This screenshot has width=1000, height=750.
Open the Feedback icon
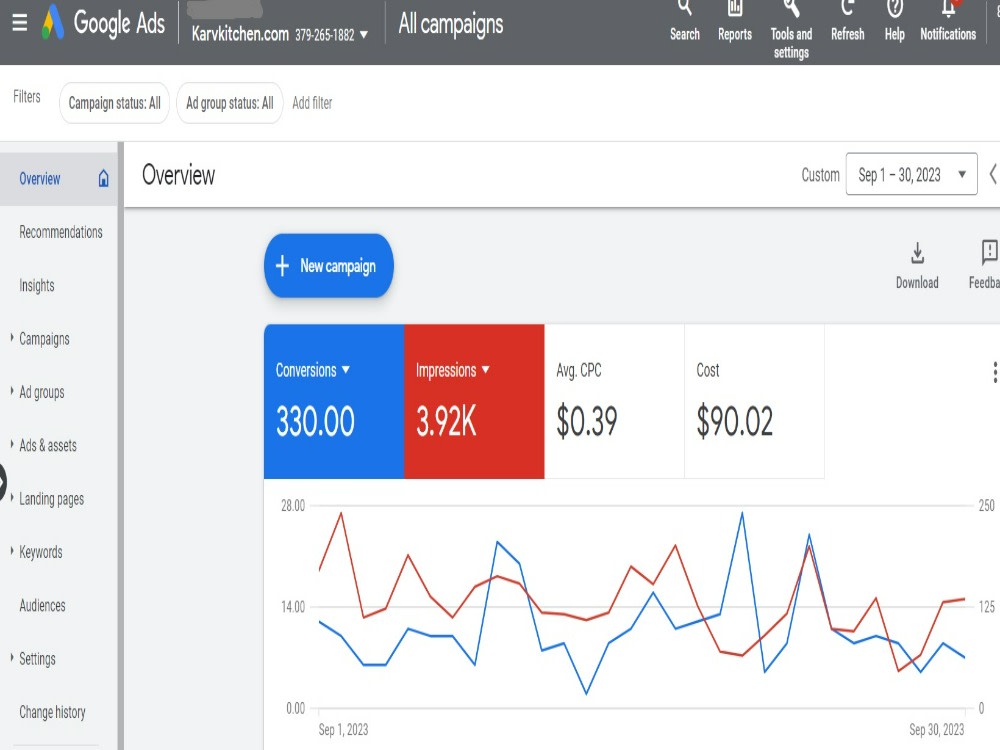989,253
